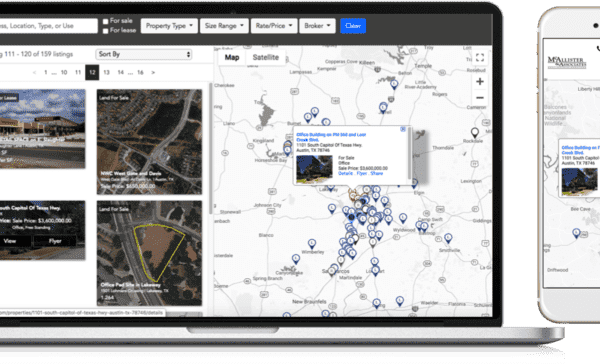This screenshot has height=364, width=600.
Task: Click the map pin on the phone map
Action: (x=576, y=233)
